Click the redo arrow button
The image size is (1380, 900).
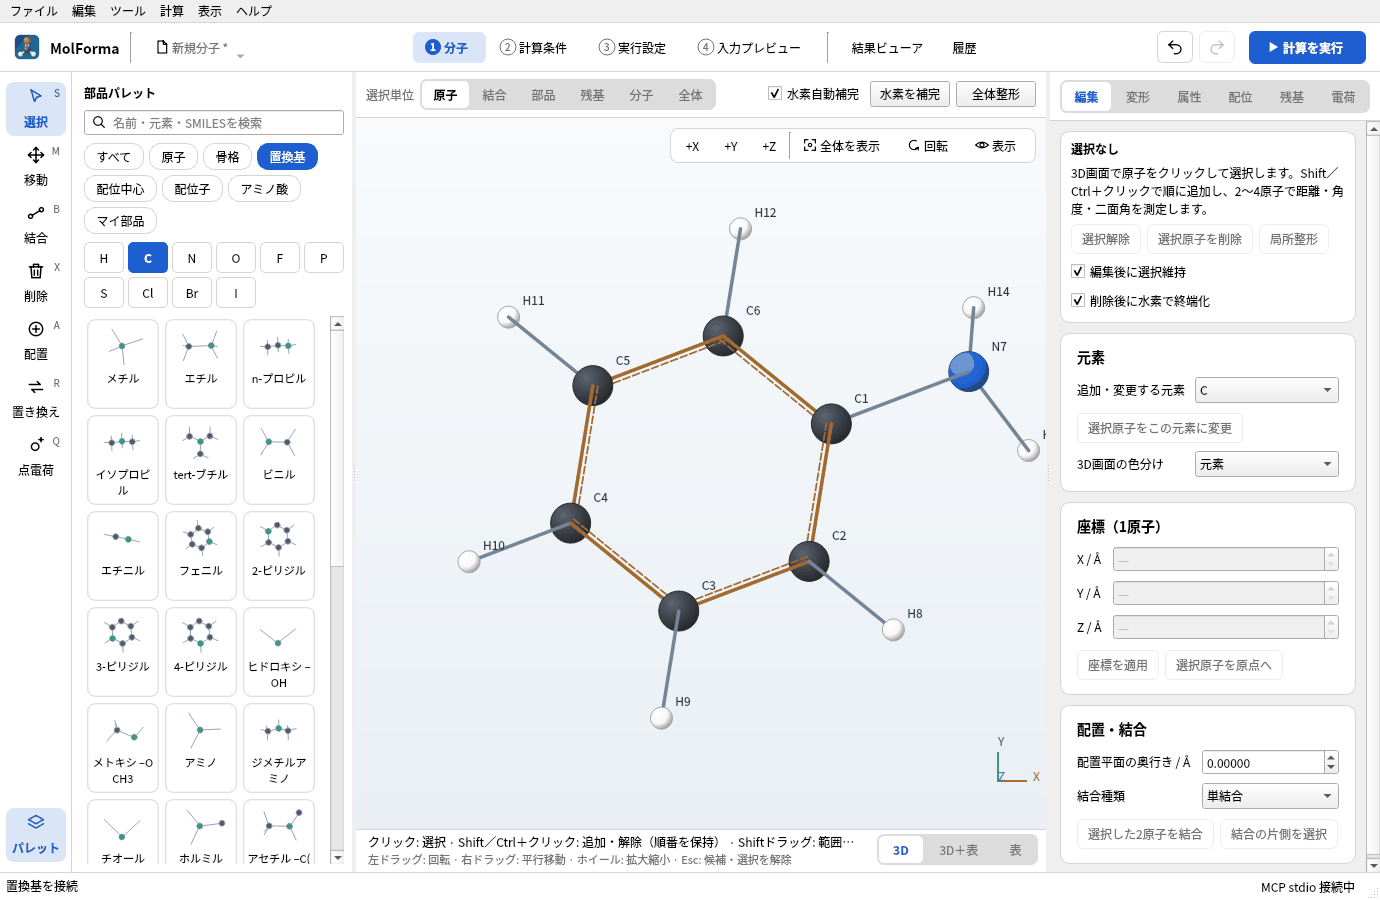click(x=1217, y=47)
